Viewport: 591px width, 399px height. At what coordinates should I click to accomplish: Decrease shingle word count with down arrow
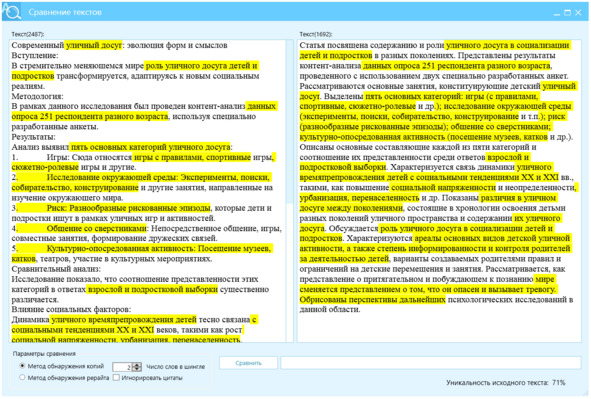[x=138, y=369]
